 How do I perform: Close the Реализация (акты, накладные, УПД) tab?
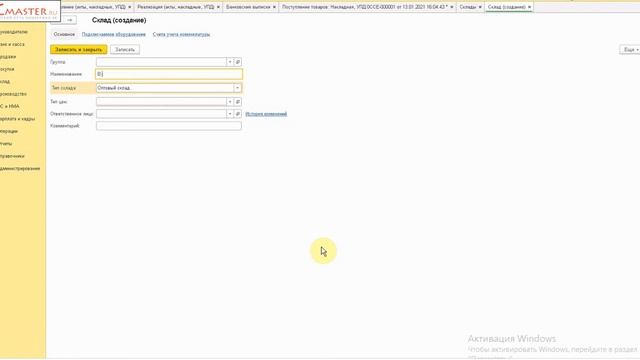[x=218, y=7]
